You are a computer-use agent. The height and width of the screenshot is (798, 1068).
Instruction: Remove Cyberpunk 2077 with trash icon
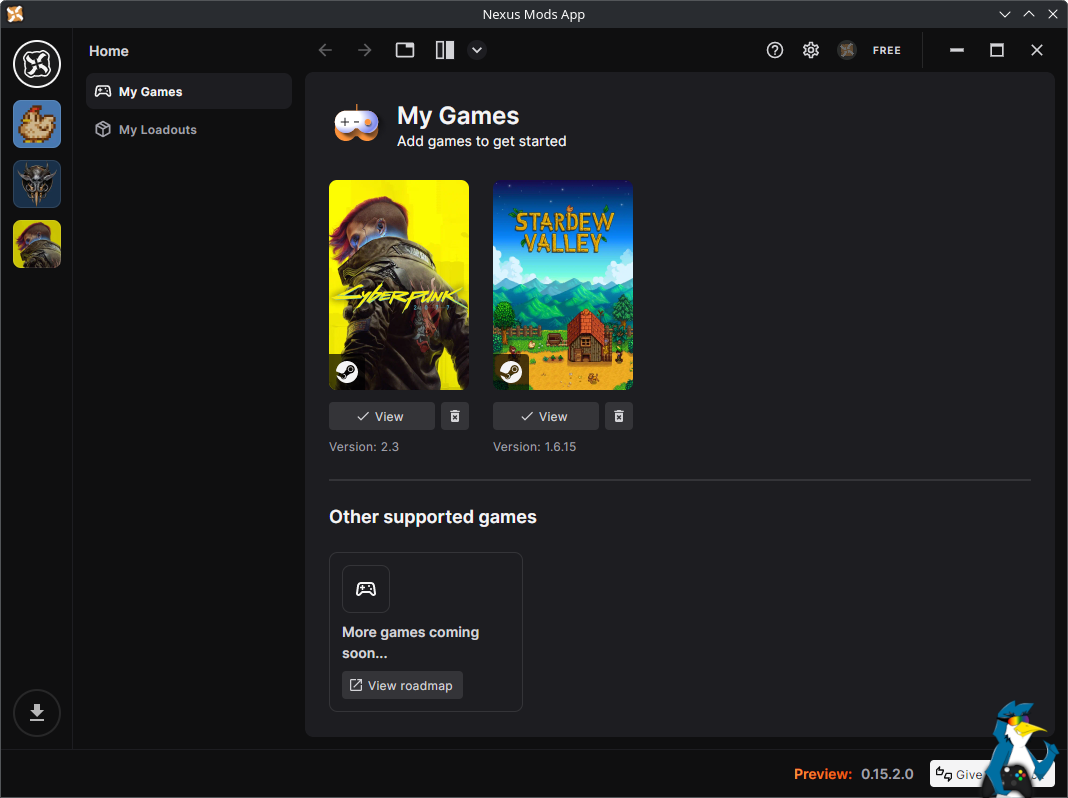click(x=455, y=416)
